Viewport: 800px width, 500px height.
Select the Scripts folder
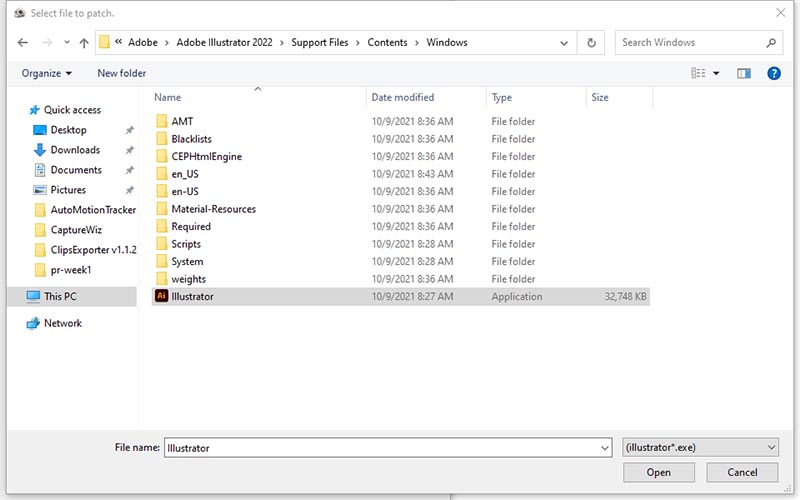[x=186, y=244]
